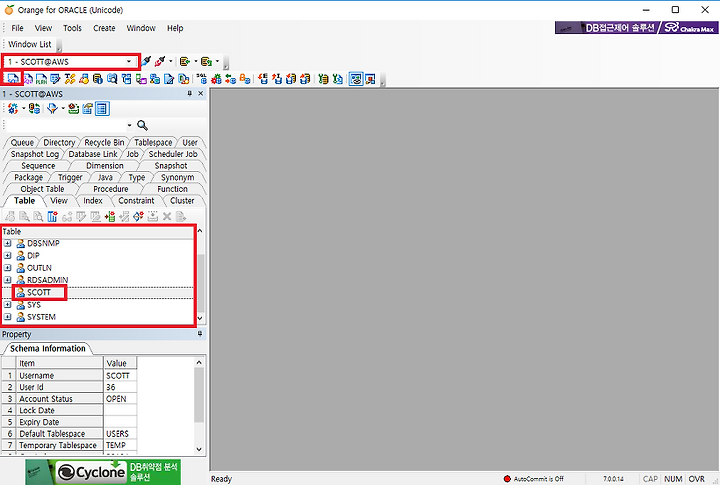This screenshot has width=720, height=485.
Task: Expand the RDSADMIN schema node
Action: point(7,280)
